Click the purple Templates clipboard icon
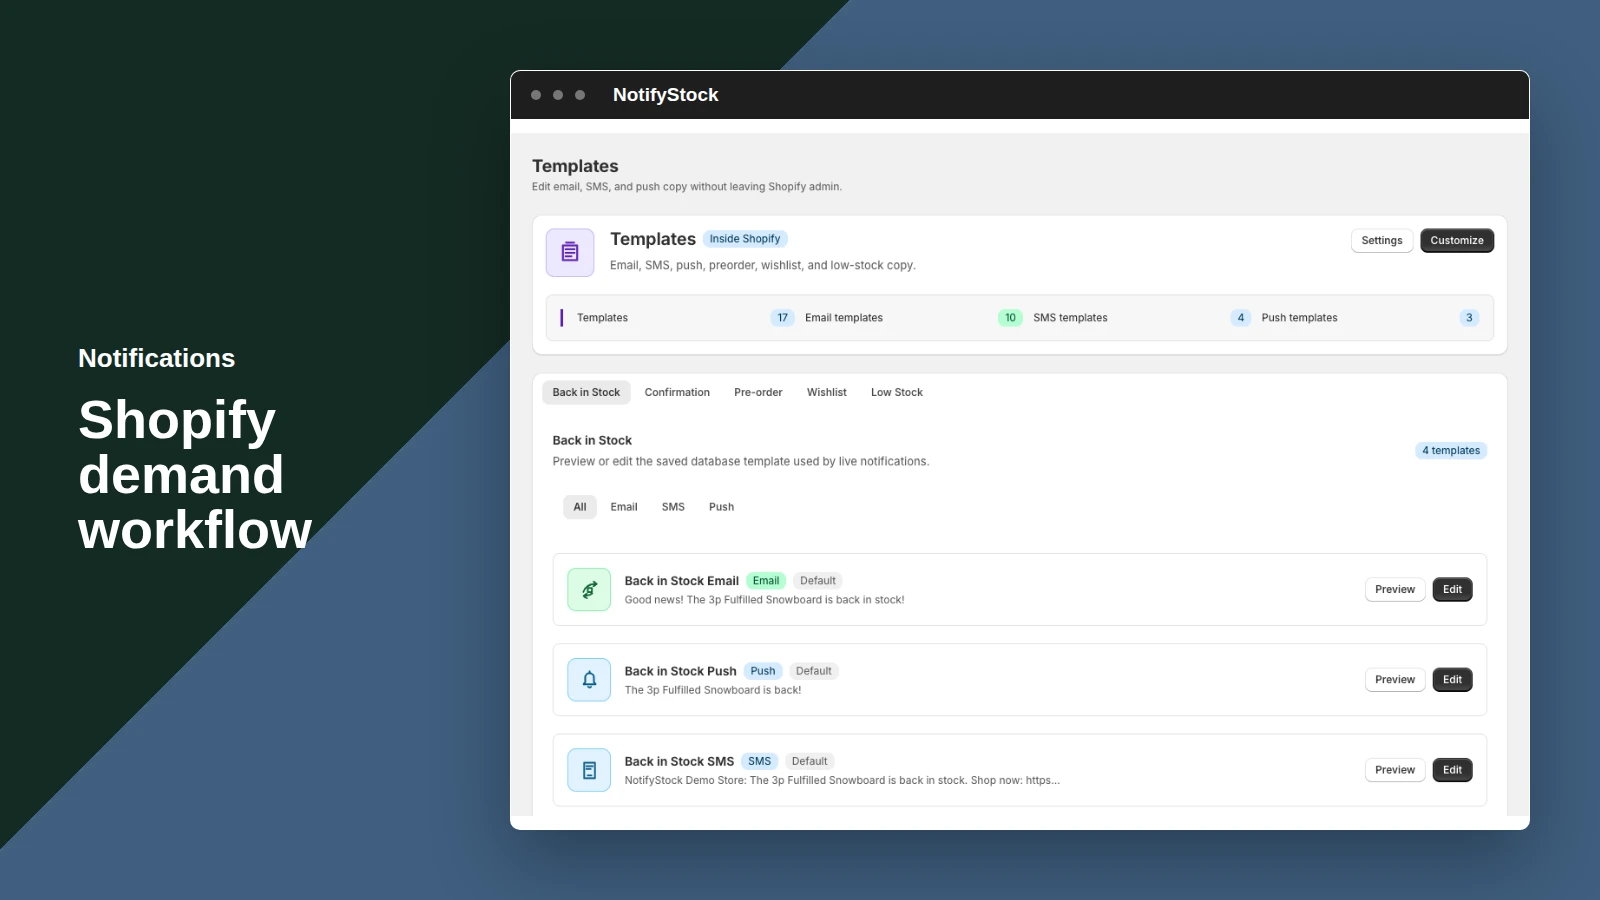The width and height of the screenshot is (1600, 900). point(570,252)
